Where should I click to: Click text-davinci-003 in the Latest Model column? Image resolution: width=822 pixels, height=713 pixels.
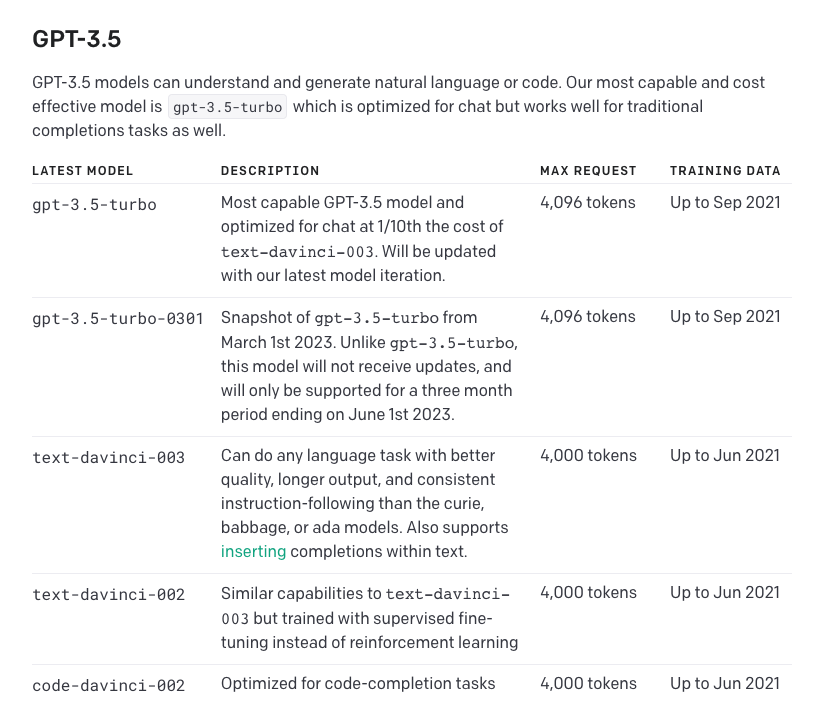(x=108, y=457)
